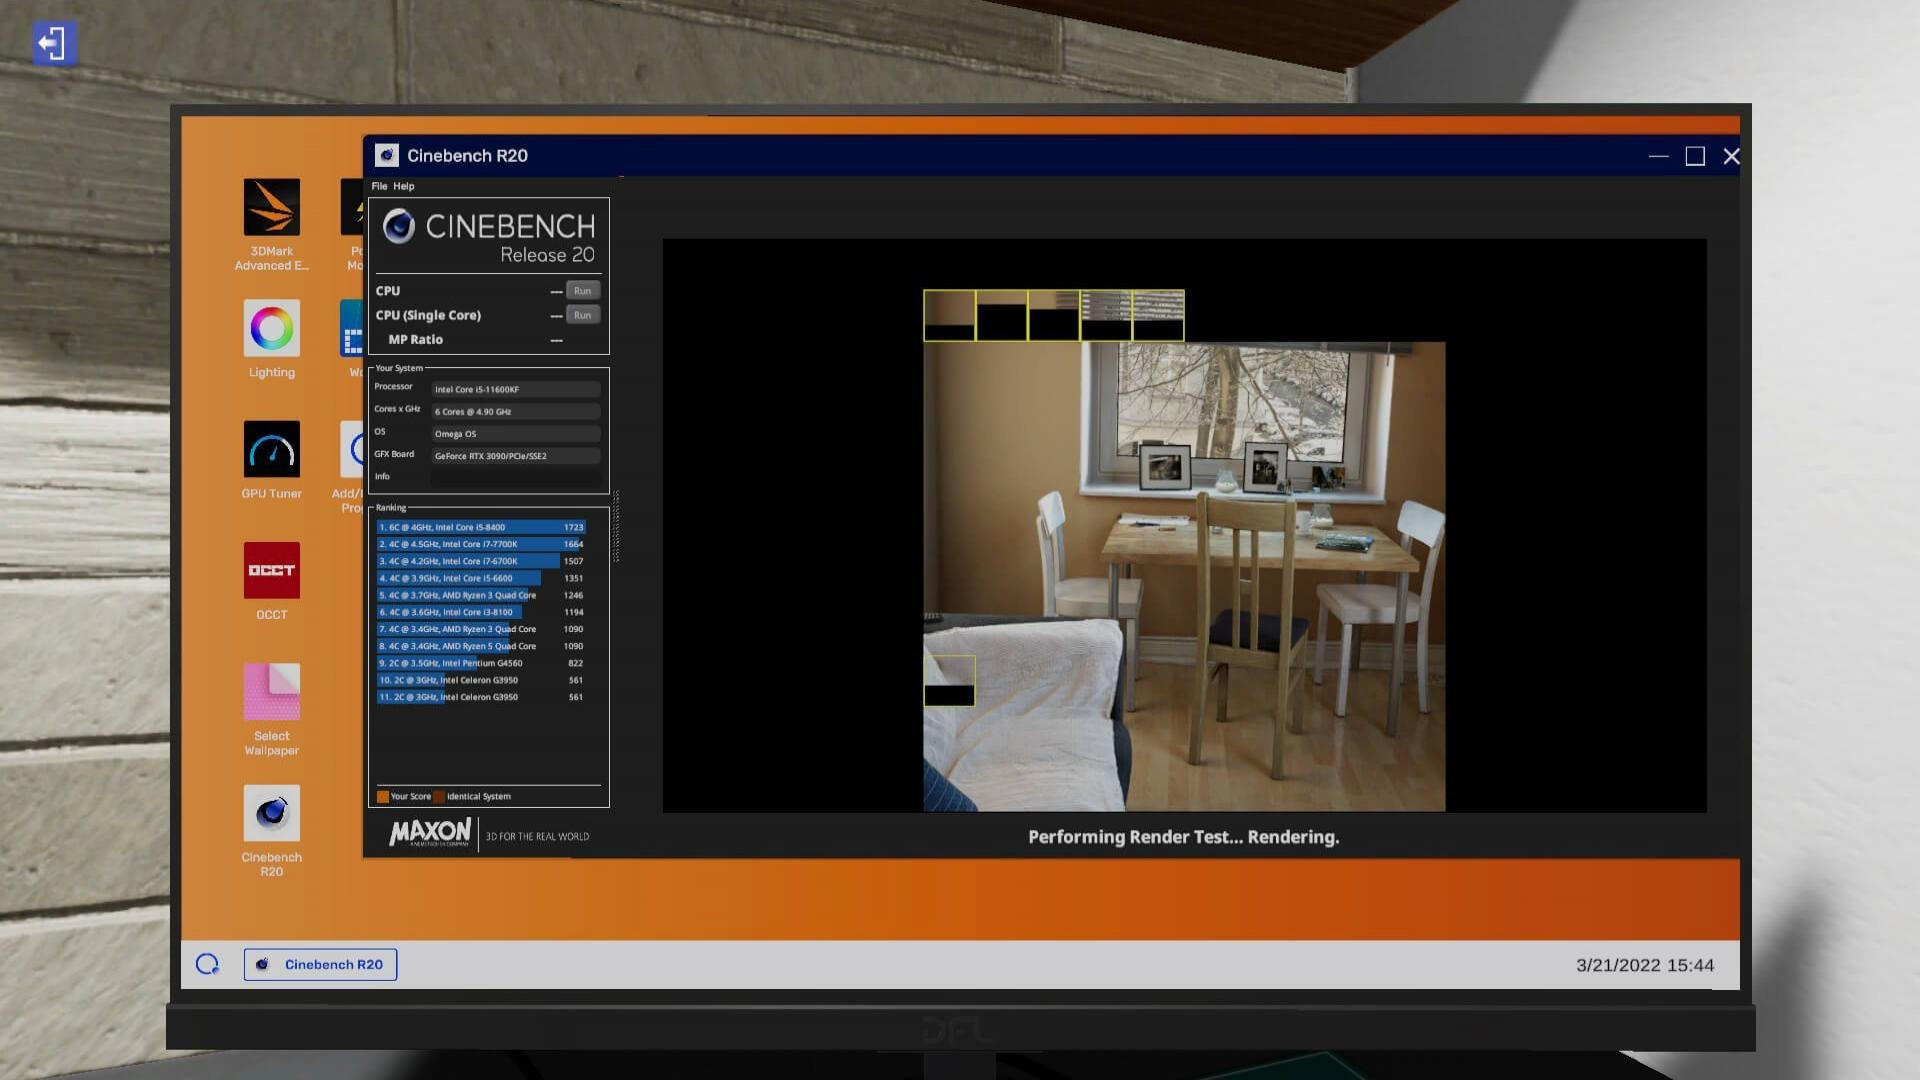1920x1080 pixels.
Task: Select the CPU benchmark toggle
Action: click(x=580, y=290)
